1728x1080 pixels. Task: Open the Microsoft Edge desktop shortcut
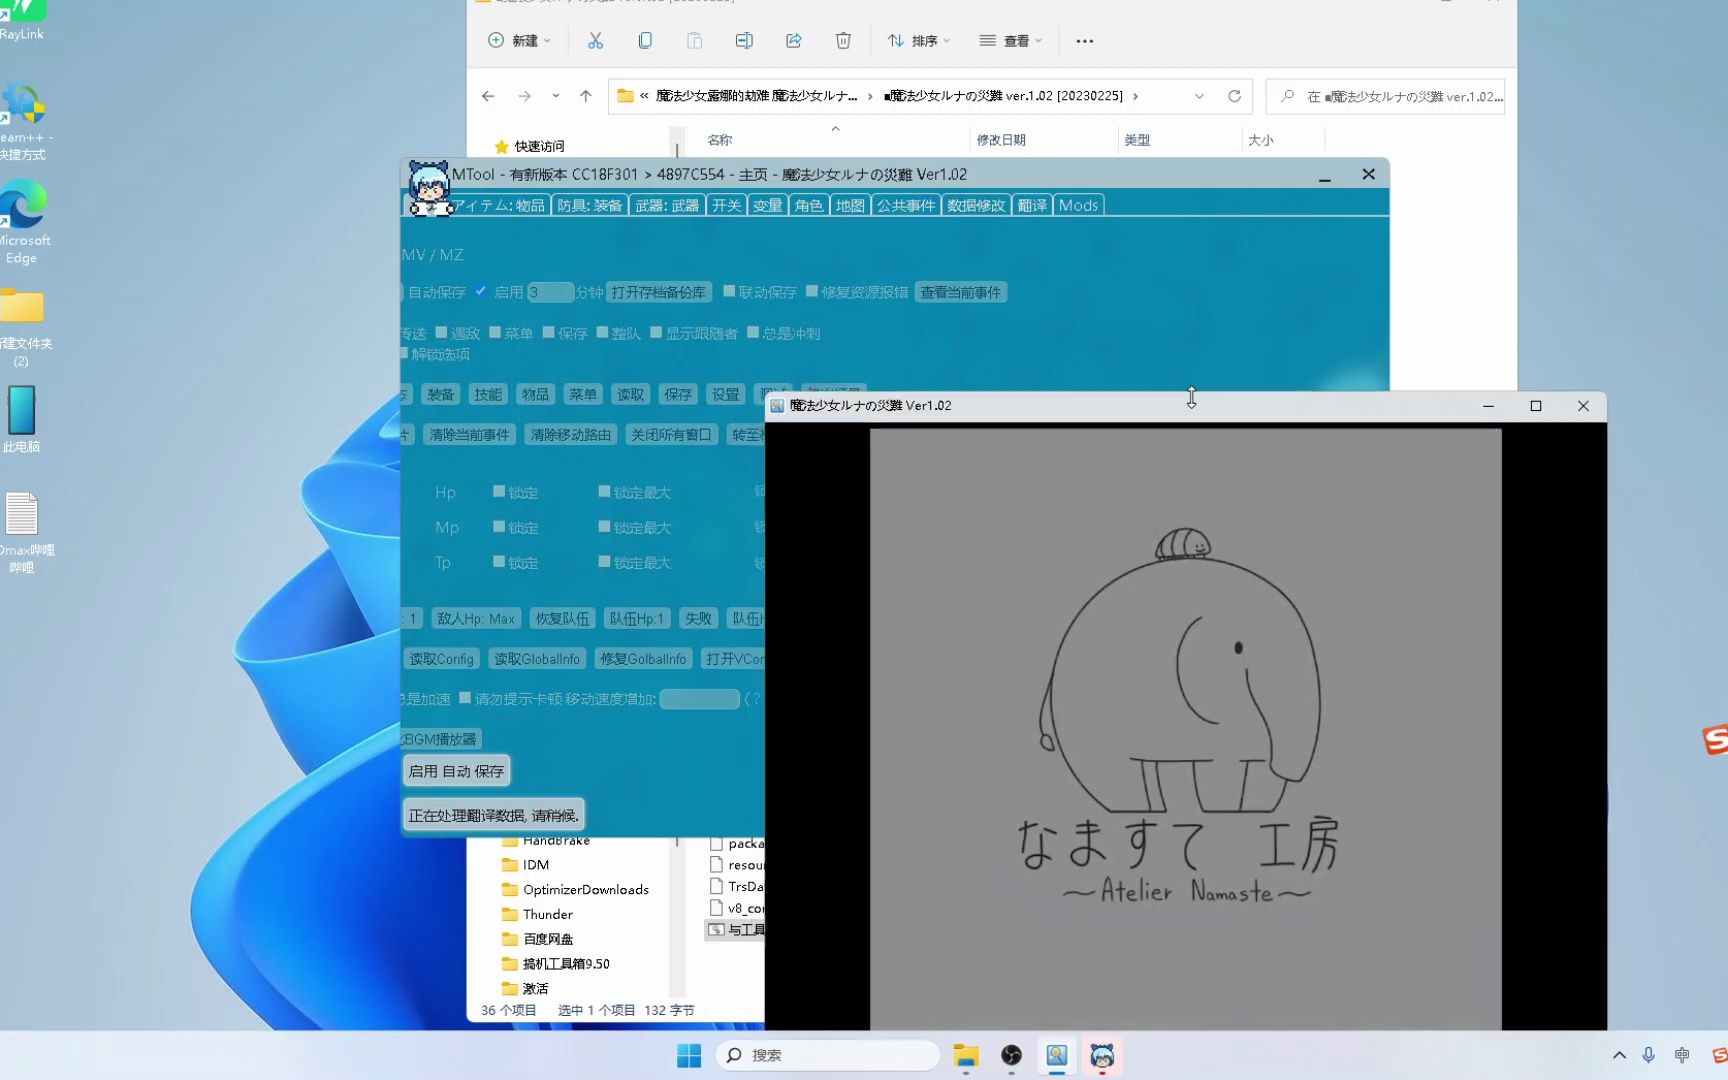pyautogui.click(x=22, y=221)
